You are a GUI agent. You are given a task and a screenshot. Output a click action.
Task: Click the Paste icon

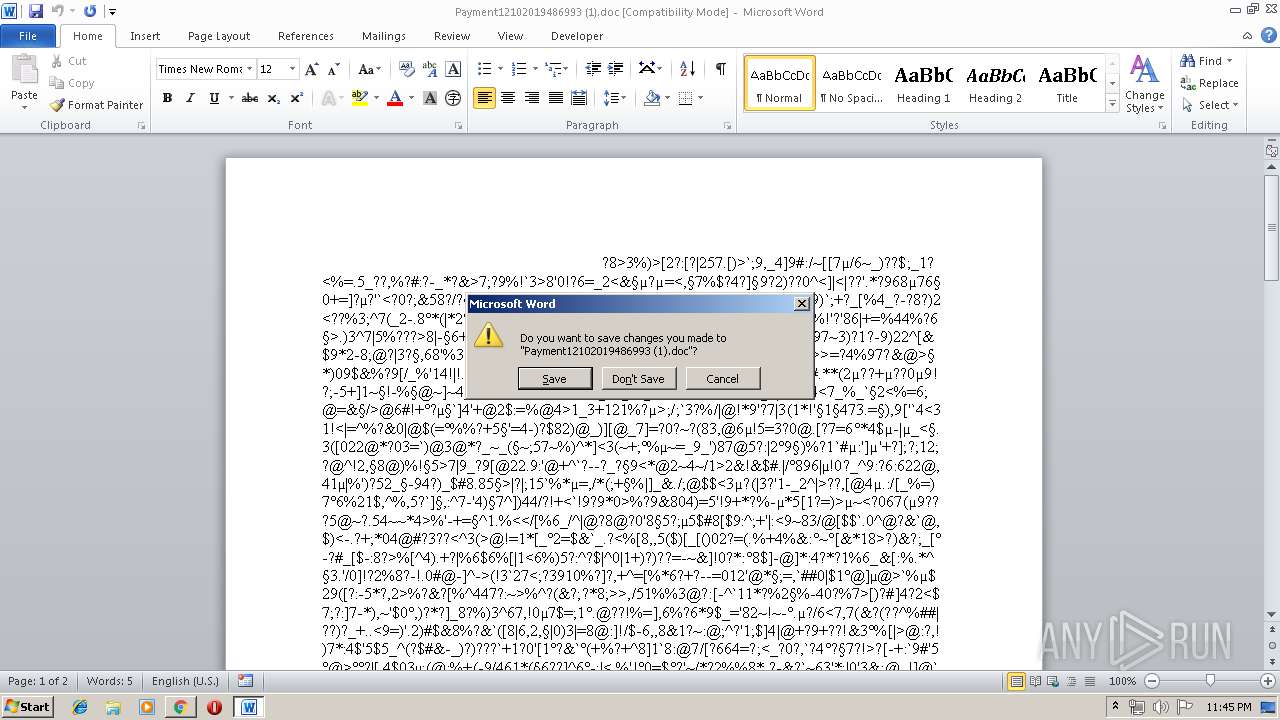(24, 70)
